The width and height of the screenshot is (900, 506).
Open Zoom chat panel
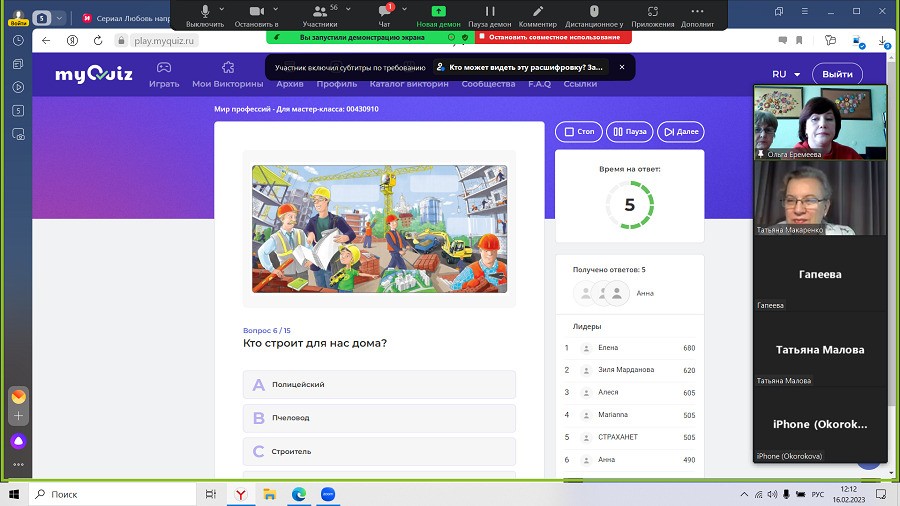385,14
